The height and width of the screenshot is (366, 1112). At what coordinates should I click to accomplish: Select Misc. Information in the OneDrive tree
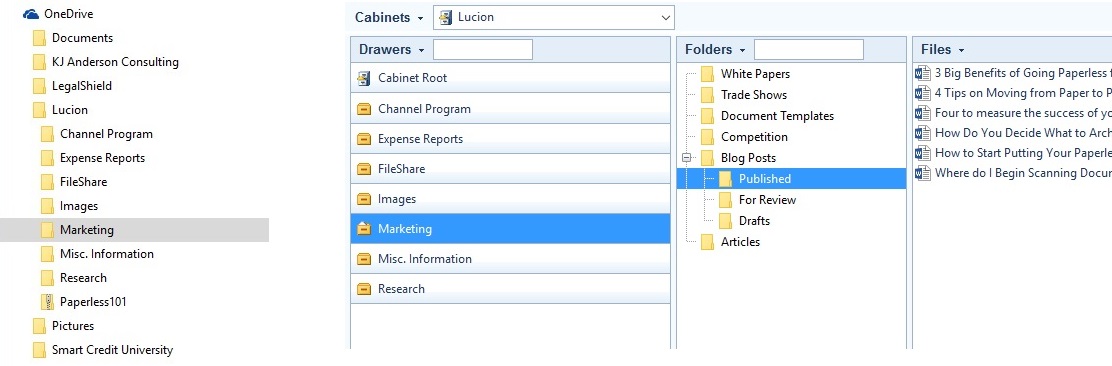coord(106,254)
